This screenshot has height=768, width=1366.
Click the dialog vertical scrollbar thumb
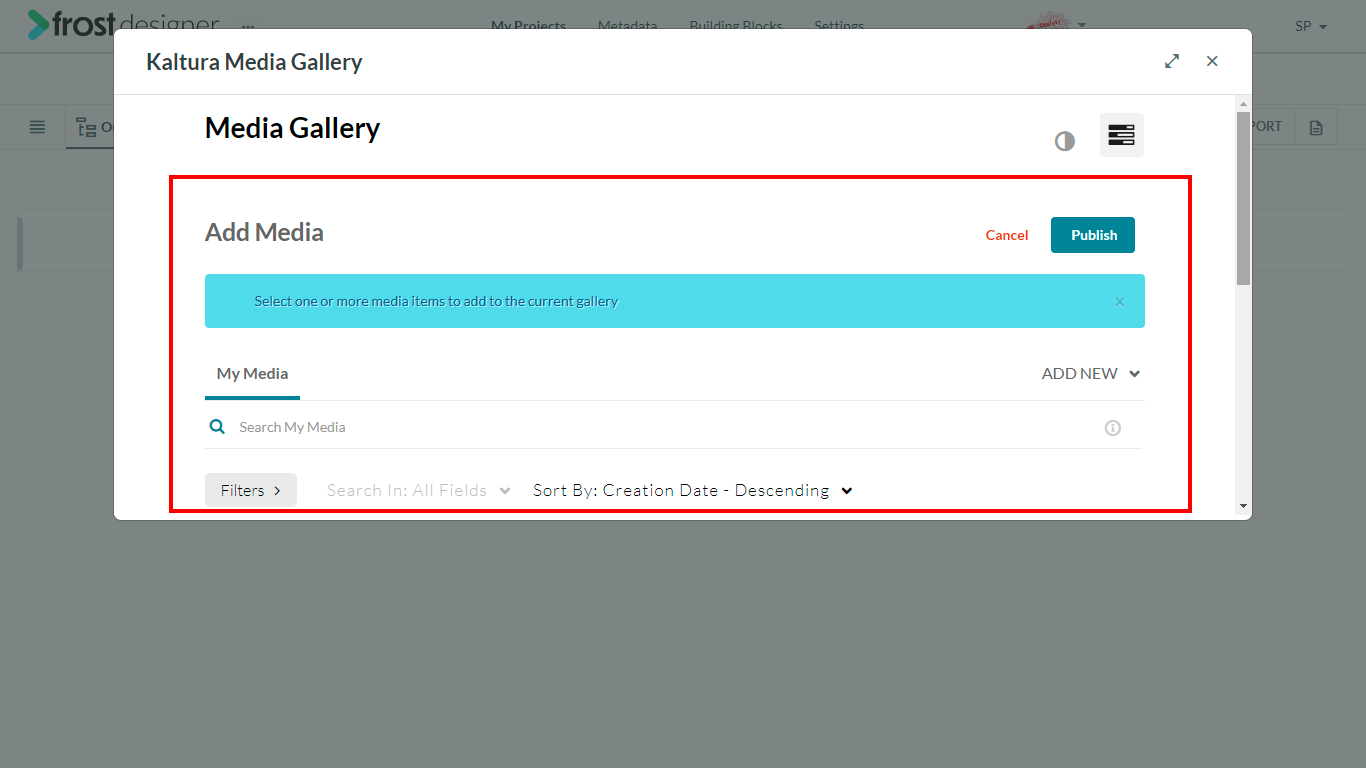tap(1243, 198)
